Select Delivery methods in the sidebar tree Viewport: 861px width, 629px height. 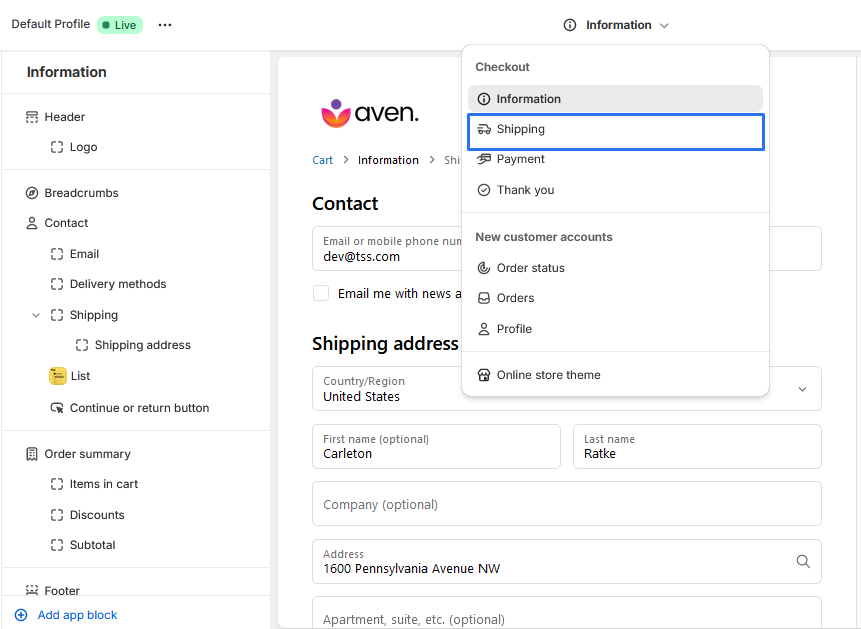coord(117,284)
